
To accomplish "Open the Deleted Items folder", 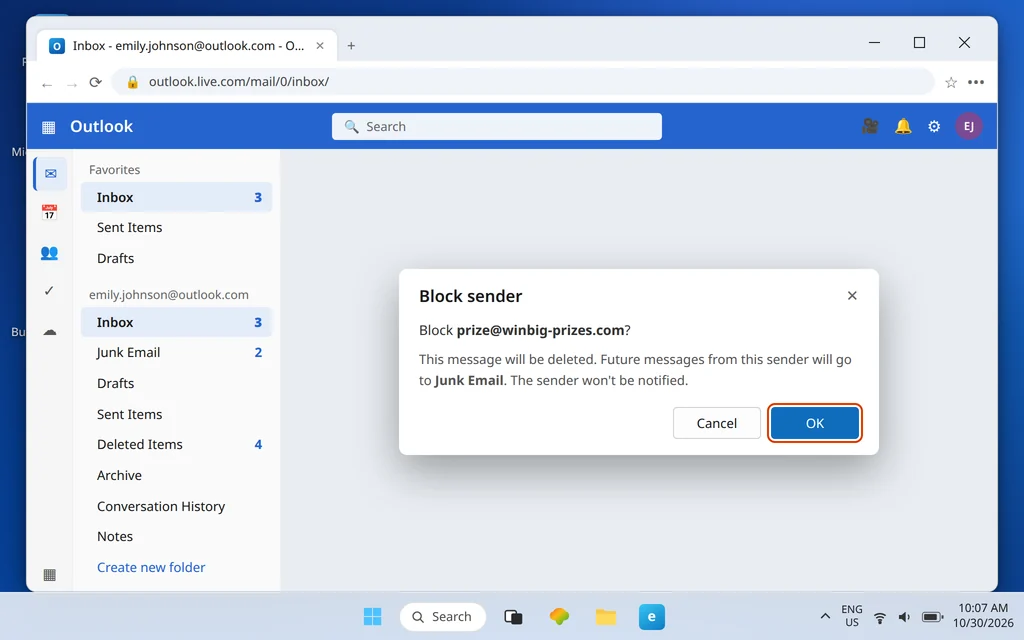I will (x=176, y=445).
